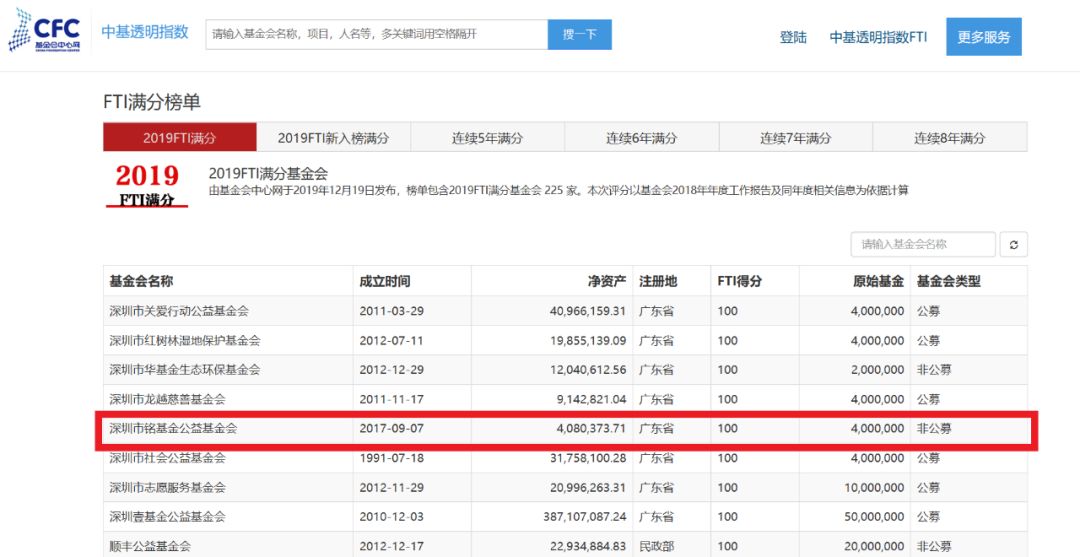
Task: Click net assets value 22,934,884.83
Action: point(588,546)
